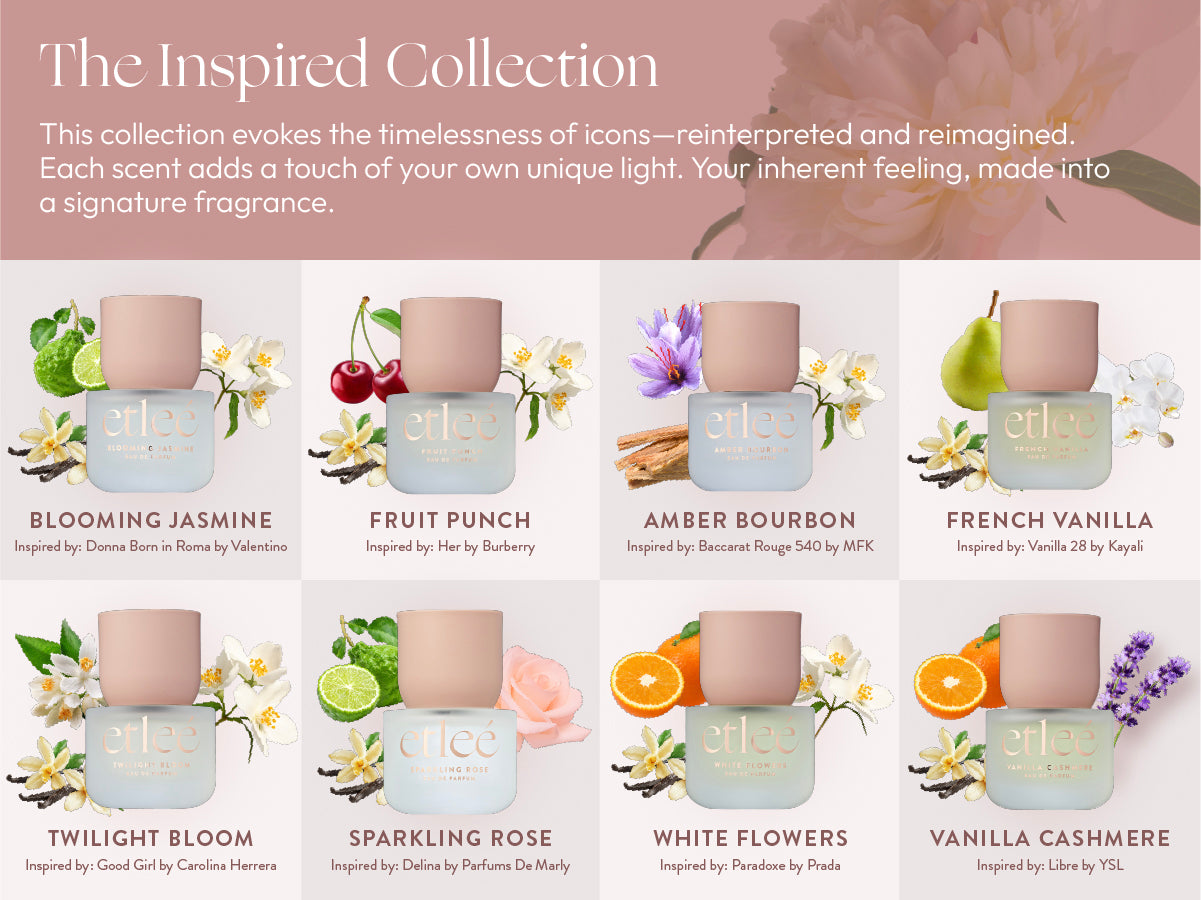Screen dimensions: 1201x900
Task: Click the Inspired Collection heading
Action: pyautogui.click(x=349, y=68)
